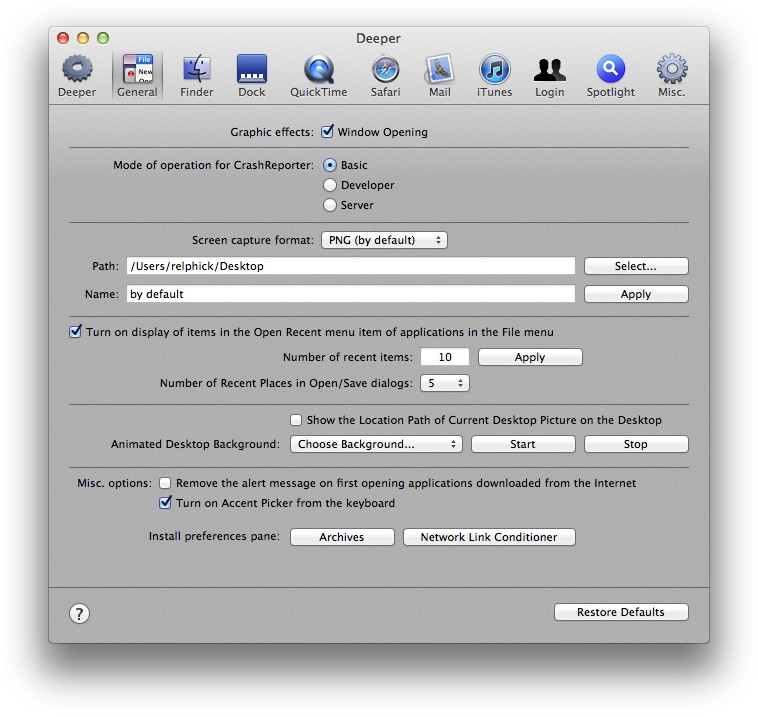The image size is (758, 717).
Task: Zoom the Deeper window with green button
Action: point(103,38)
